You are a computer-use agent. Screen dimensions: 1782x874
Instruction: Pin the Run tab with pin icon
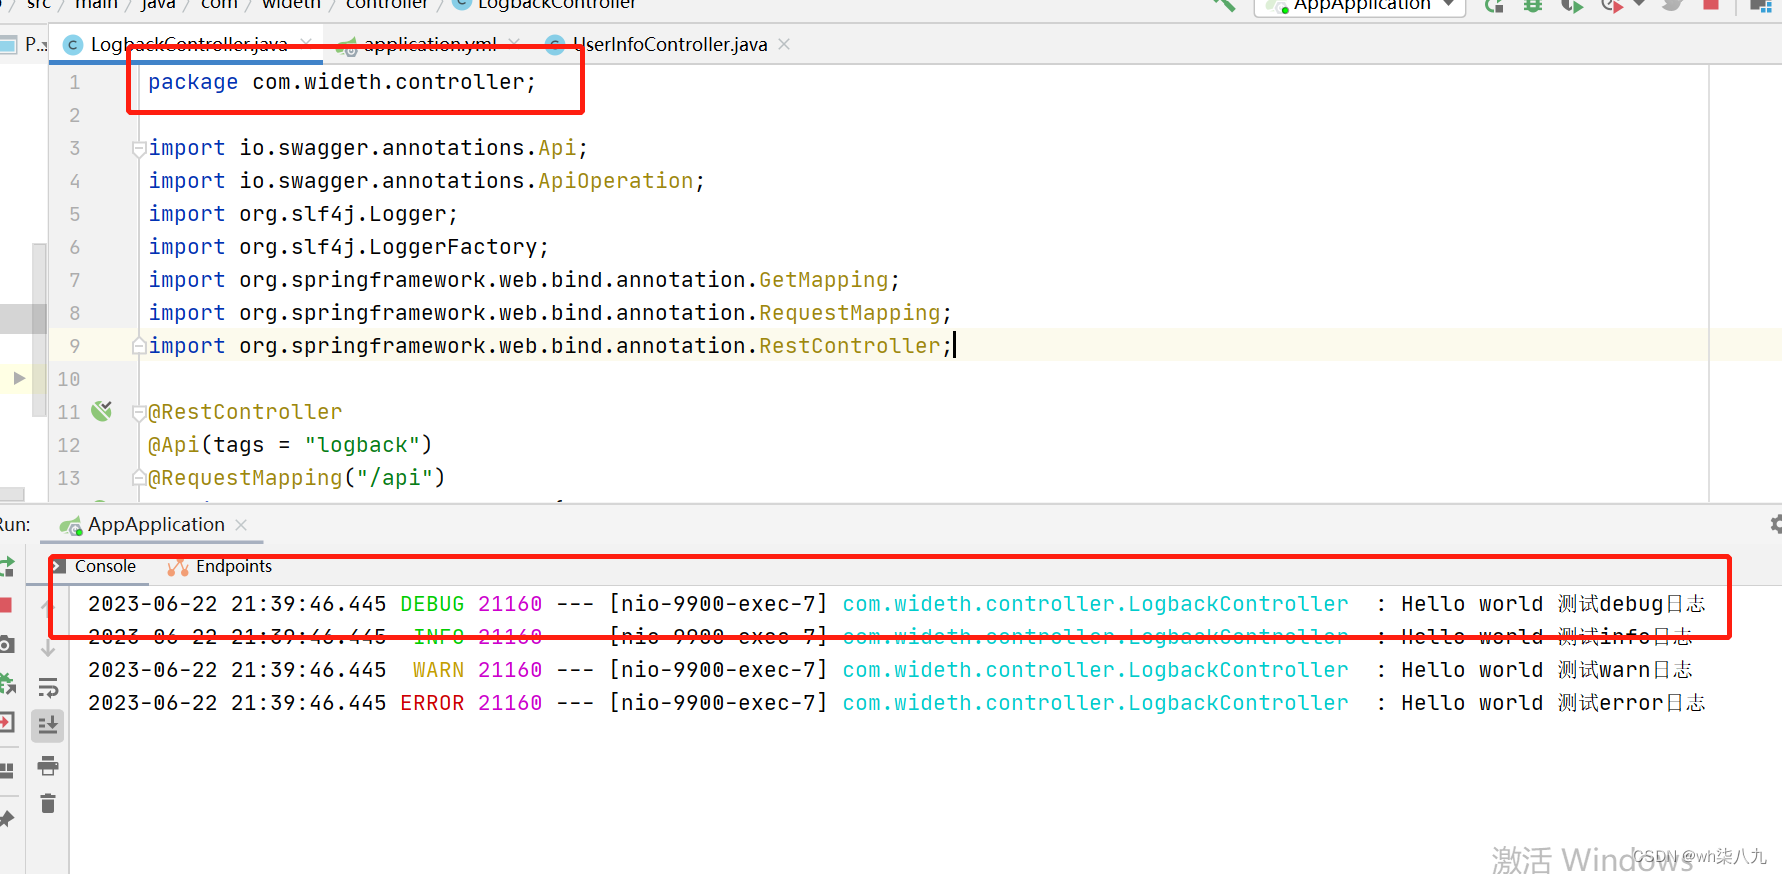pos(6,818)
